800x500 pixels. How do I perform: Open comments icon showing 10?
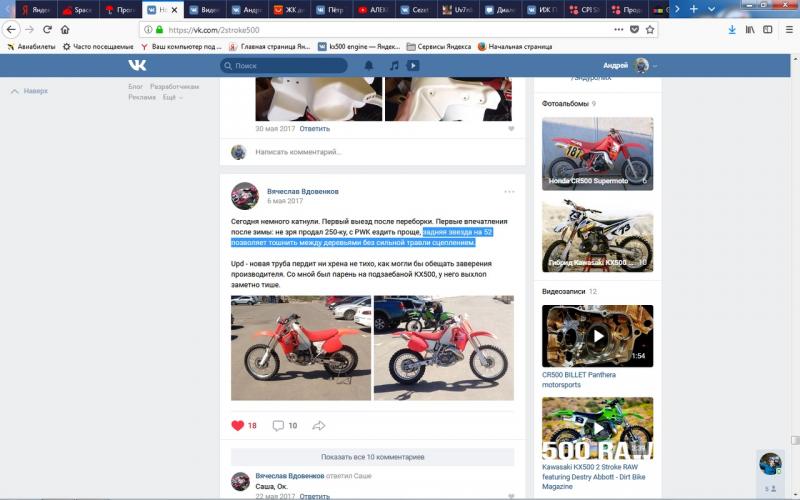(x=278, y=426)
